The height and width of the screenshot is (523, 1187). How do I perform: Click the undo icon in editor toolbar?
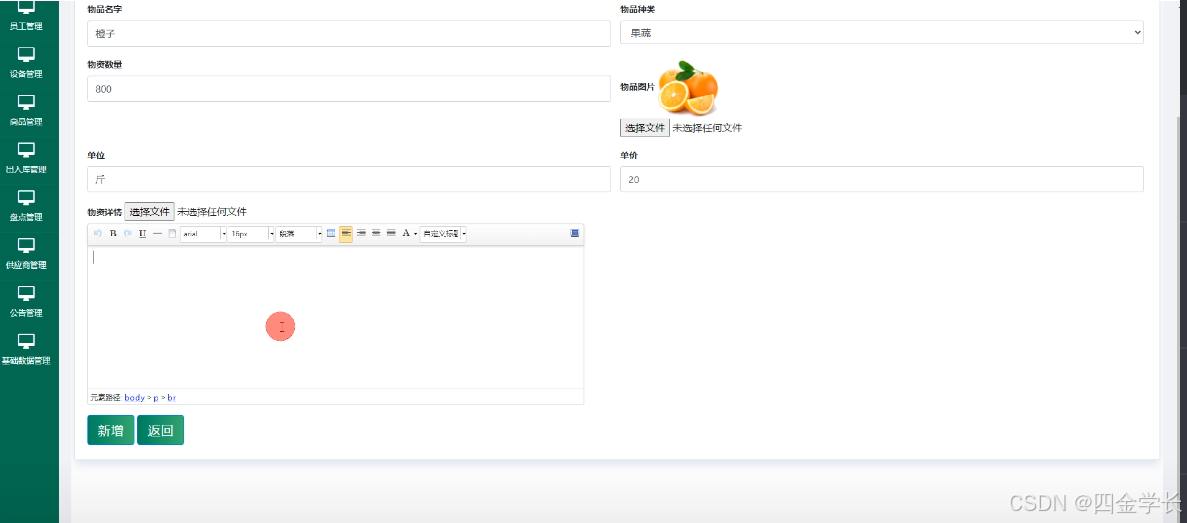(97, 233)
